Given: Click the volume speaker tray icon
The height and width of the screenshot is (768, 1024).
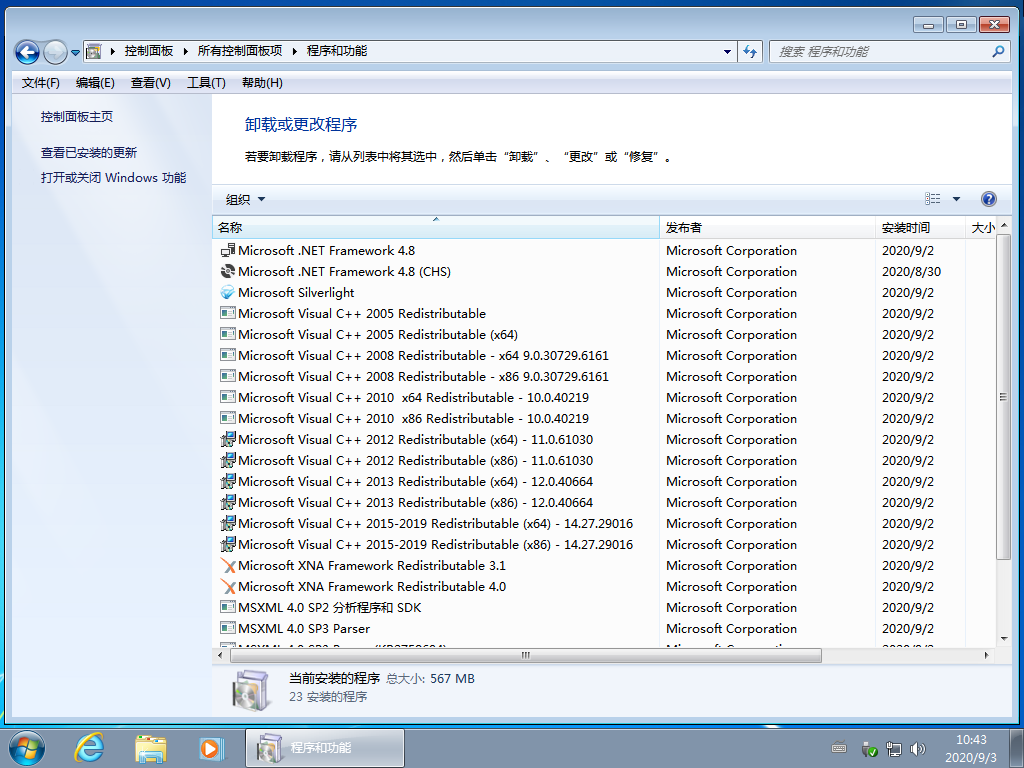Looking at the screenshot, I should click(x=918, y=748).
